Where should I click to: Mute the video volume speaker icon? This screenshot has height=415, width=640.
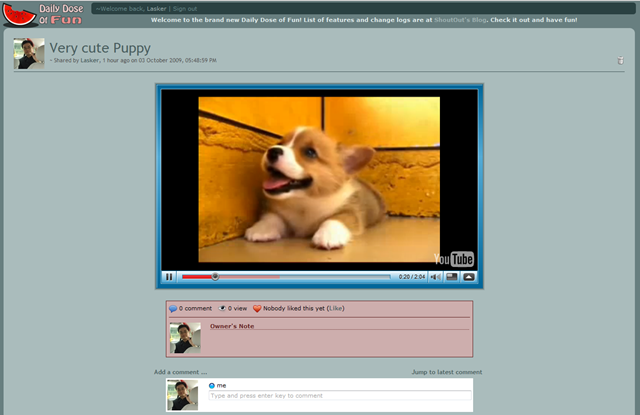(x=435, y=277)
